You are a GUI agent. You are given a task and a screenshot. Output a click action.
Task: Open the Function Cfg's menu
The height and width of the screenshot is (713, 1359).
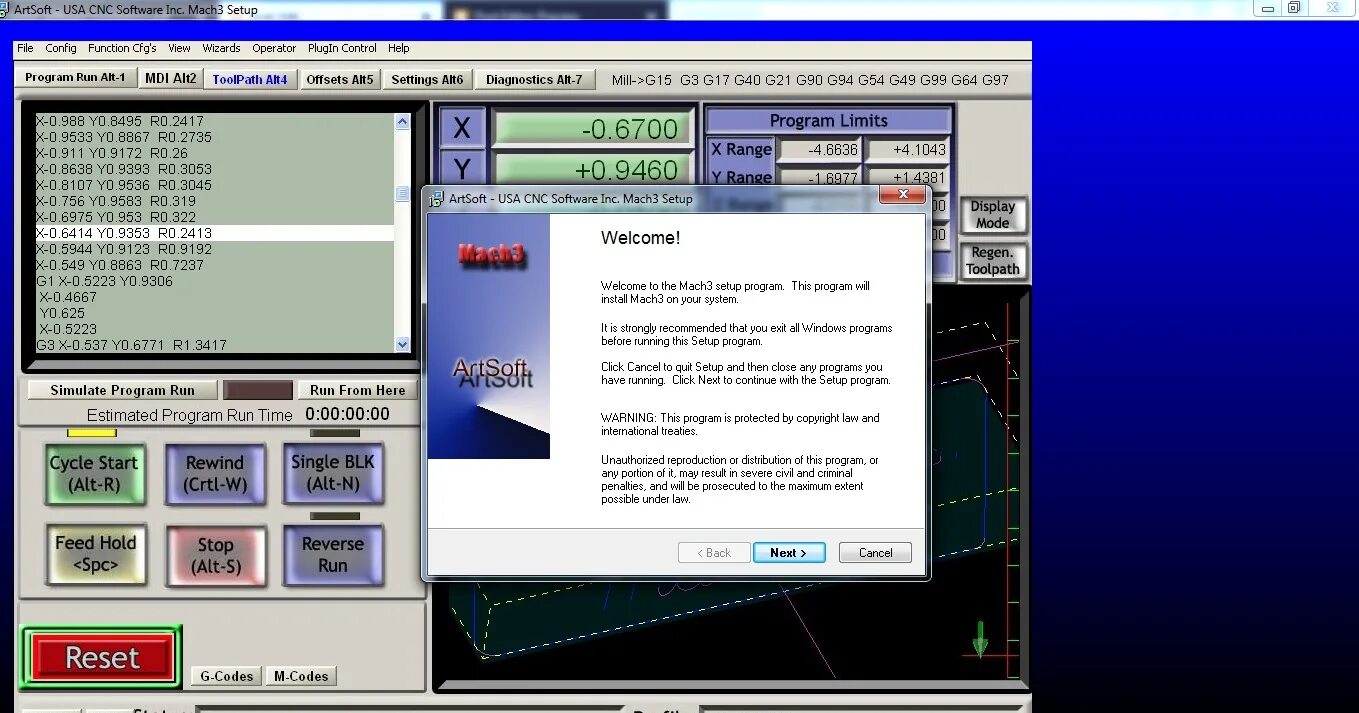click(x=122, y=48)
